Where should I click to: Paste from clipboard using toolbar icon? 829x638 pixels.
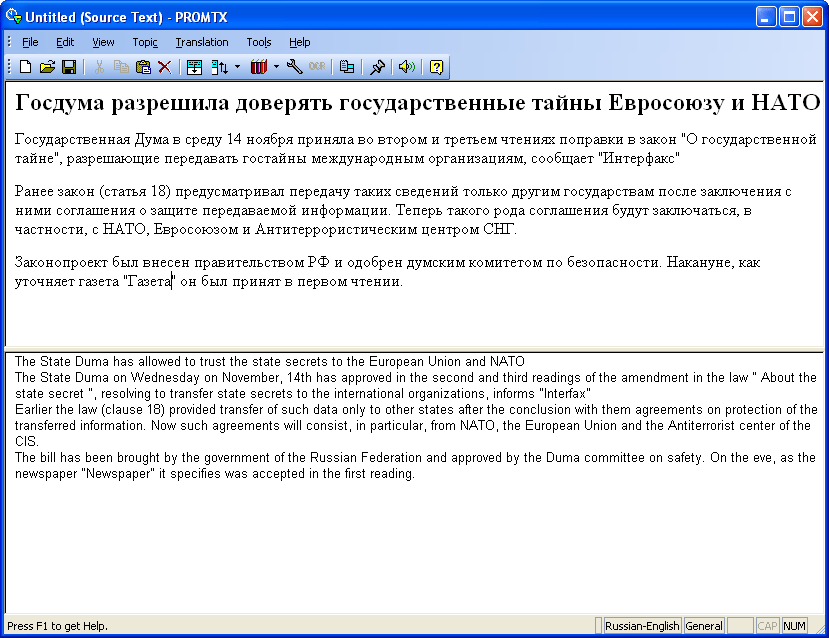tap(143, 67)
